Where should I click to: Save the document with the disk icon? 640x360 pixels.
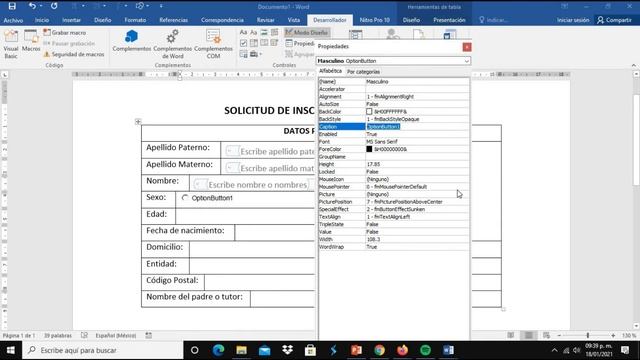pos(12,6)
